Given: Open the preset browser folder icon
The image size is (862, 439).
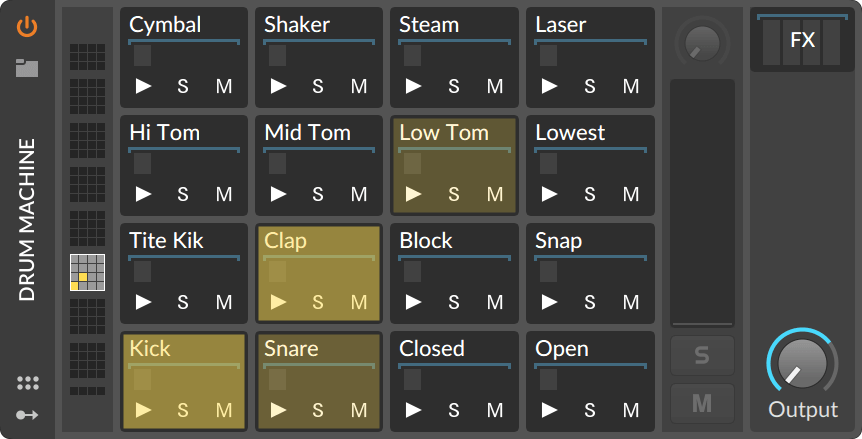Looking at the screenshot, I should [x=27, y=68].
